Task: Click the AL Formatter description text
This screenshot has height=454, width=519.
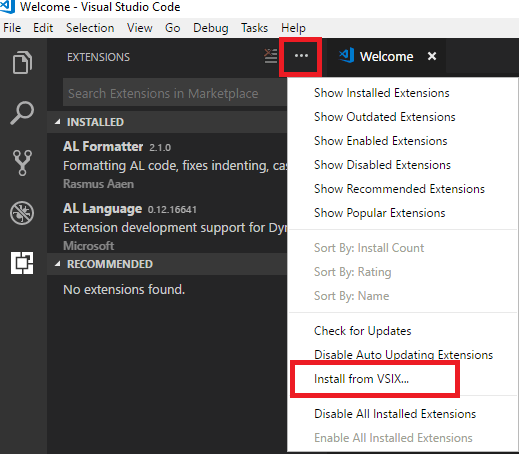Action: click(175, 166)
